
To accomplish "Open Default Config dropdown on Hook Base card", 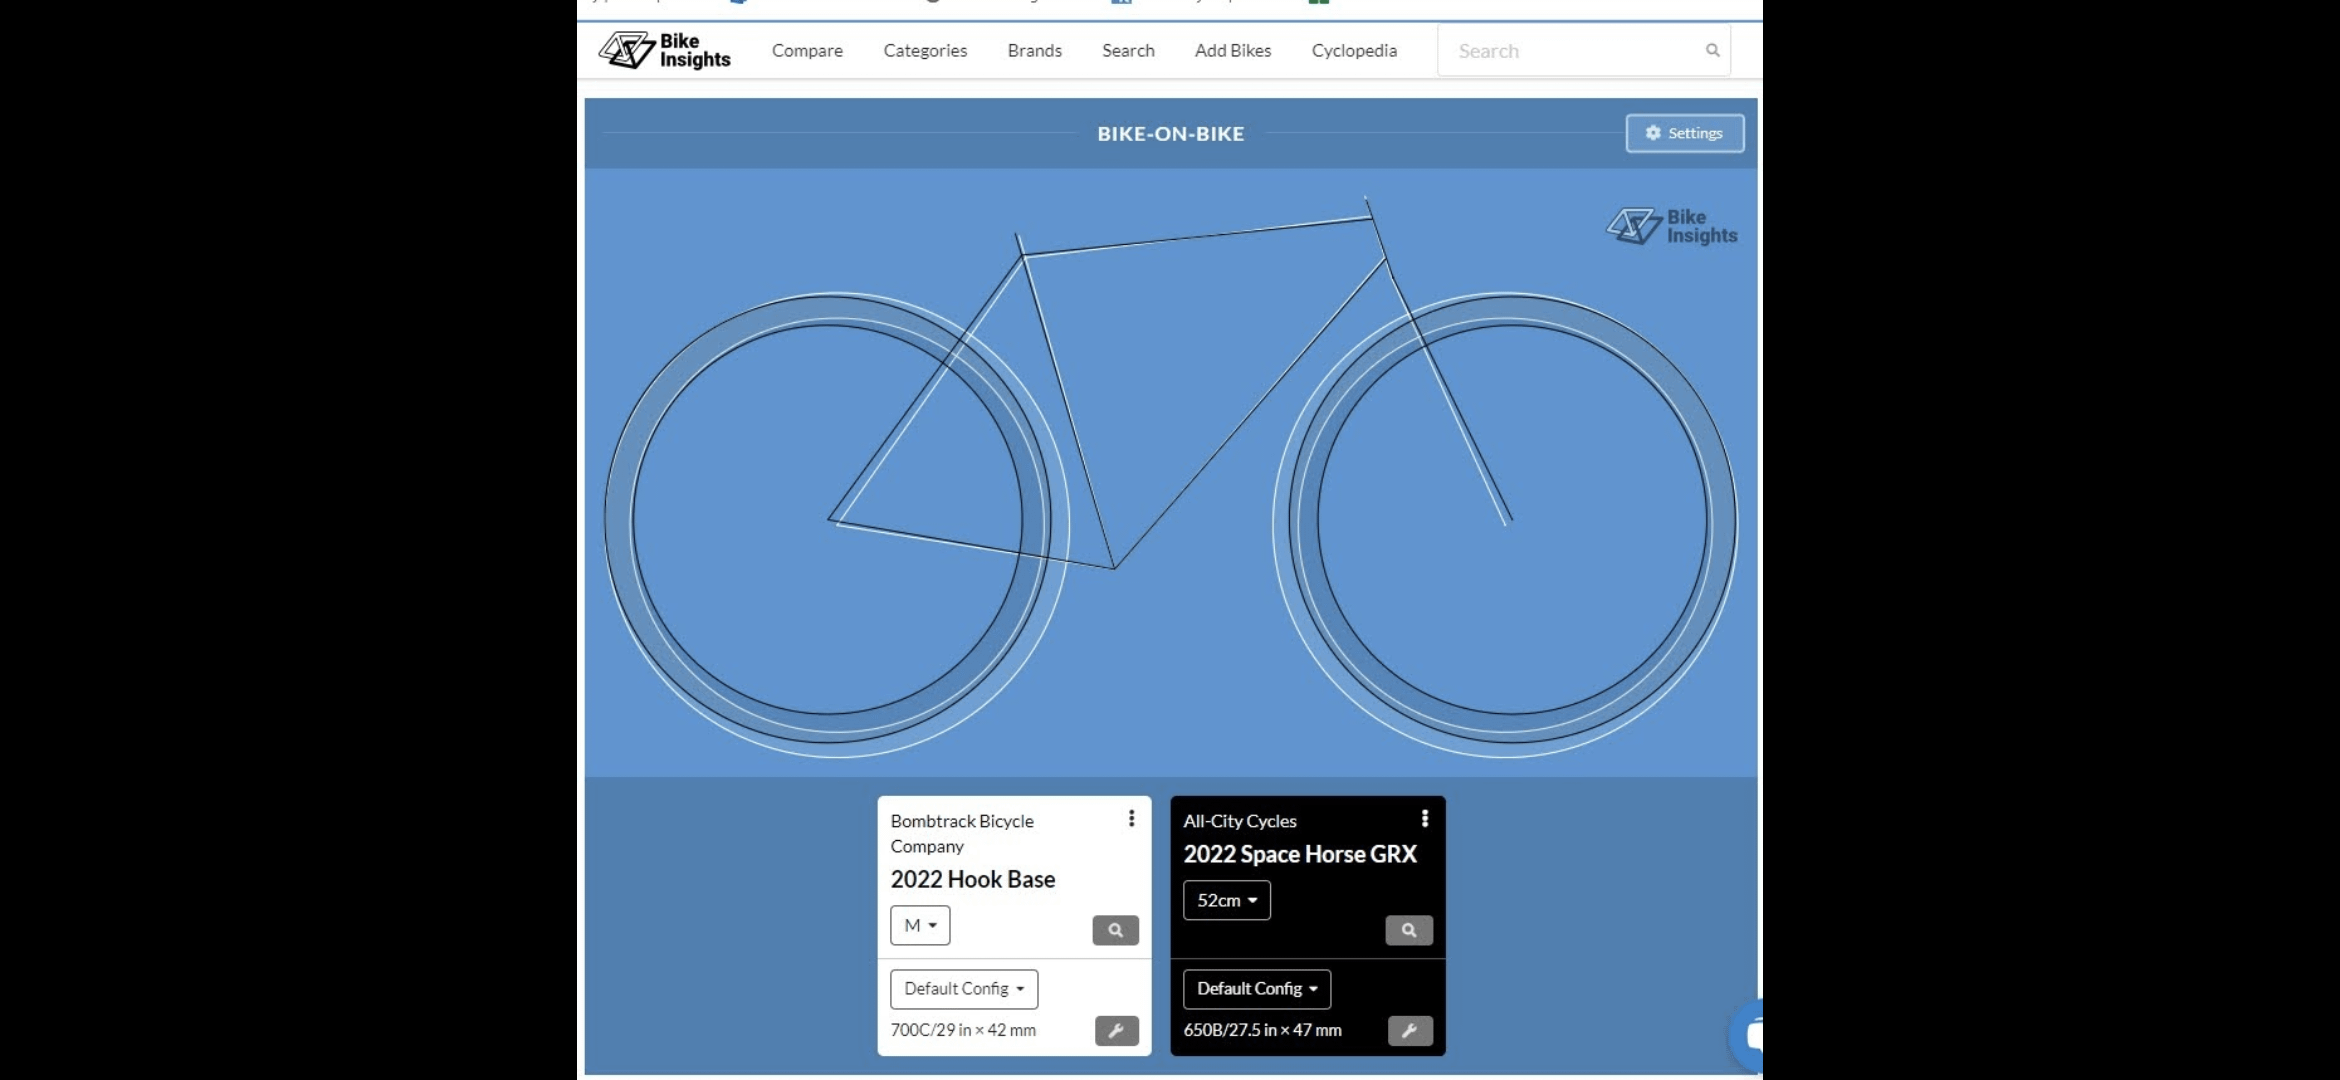I will (x=964, y=989).
